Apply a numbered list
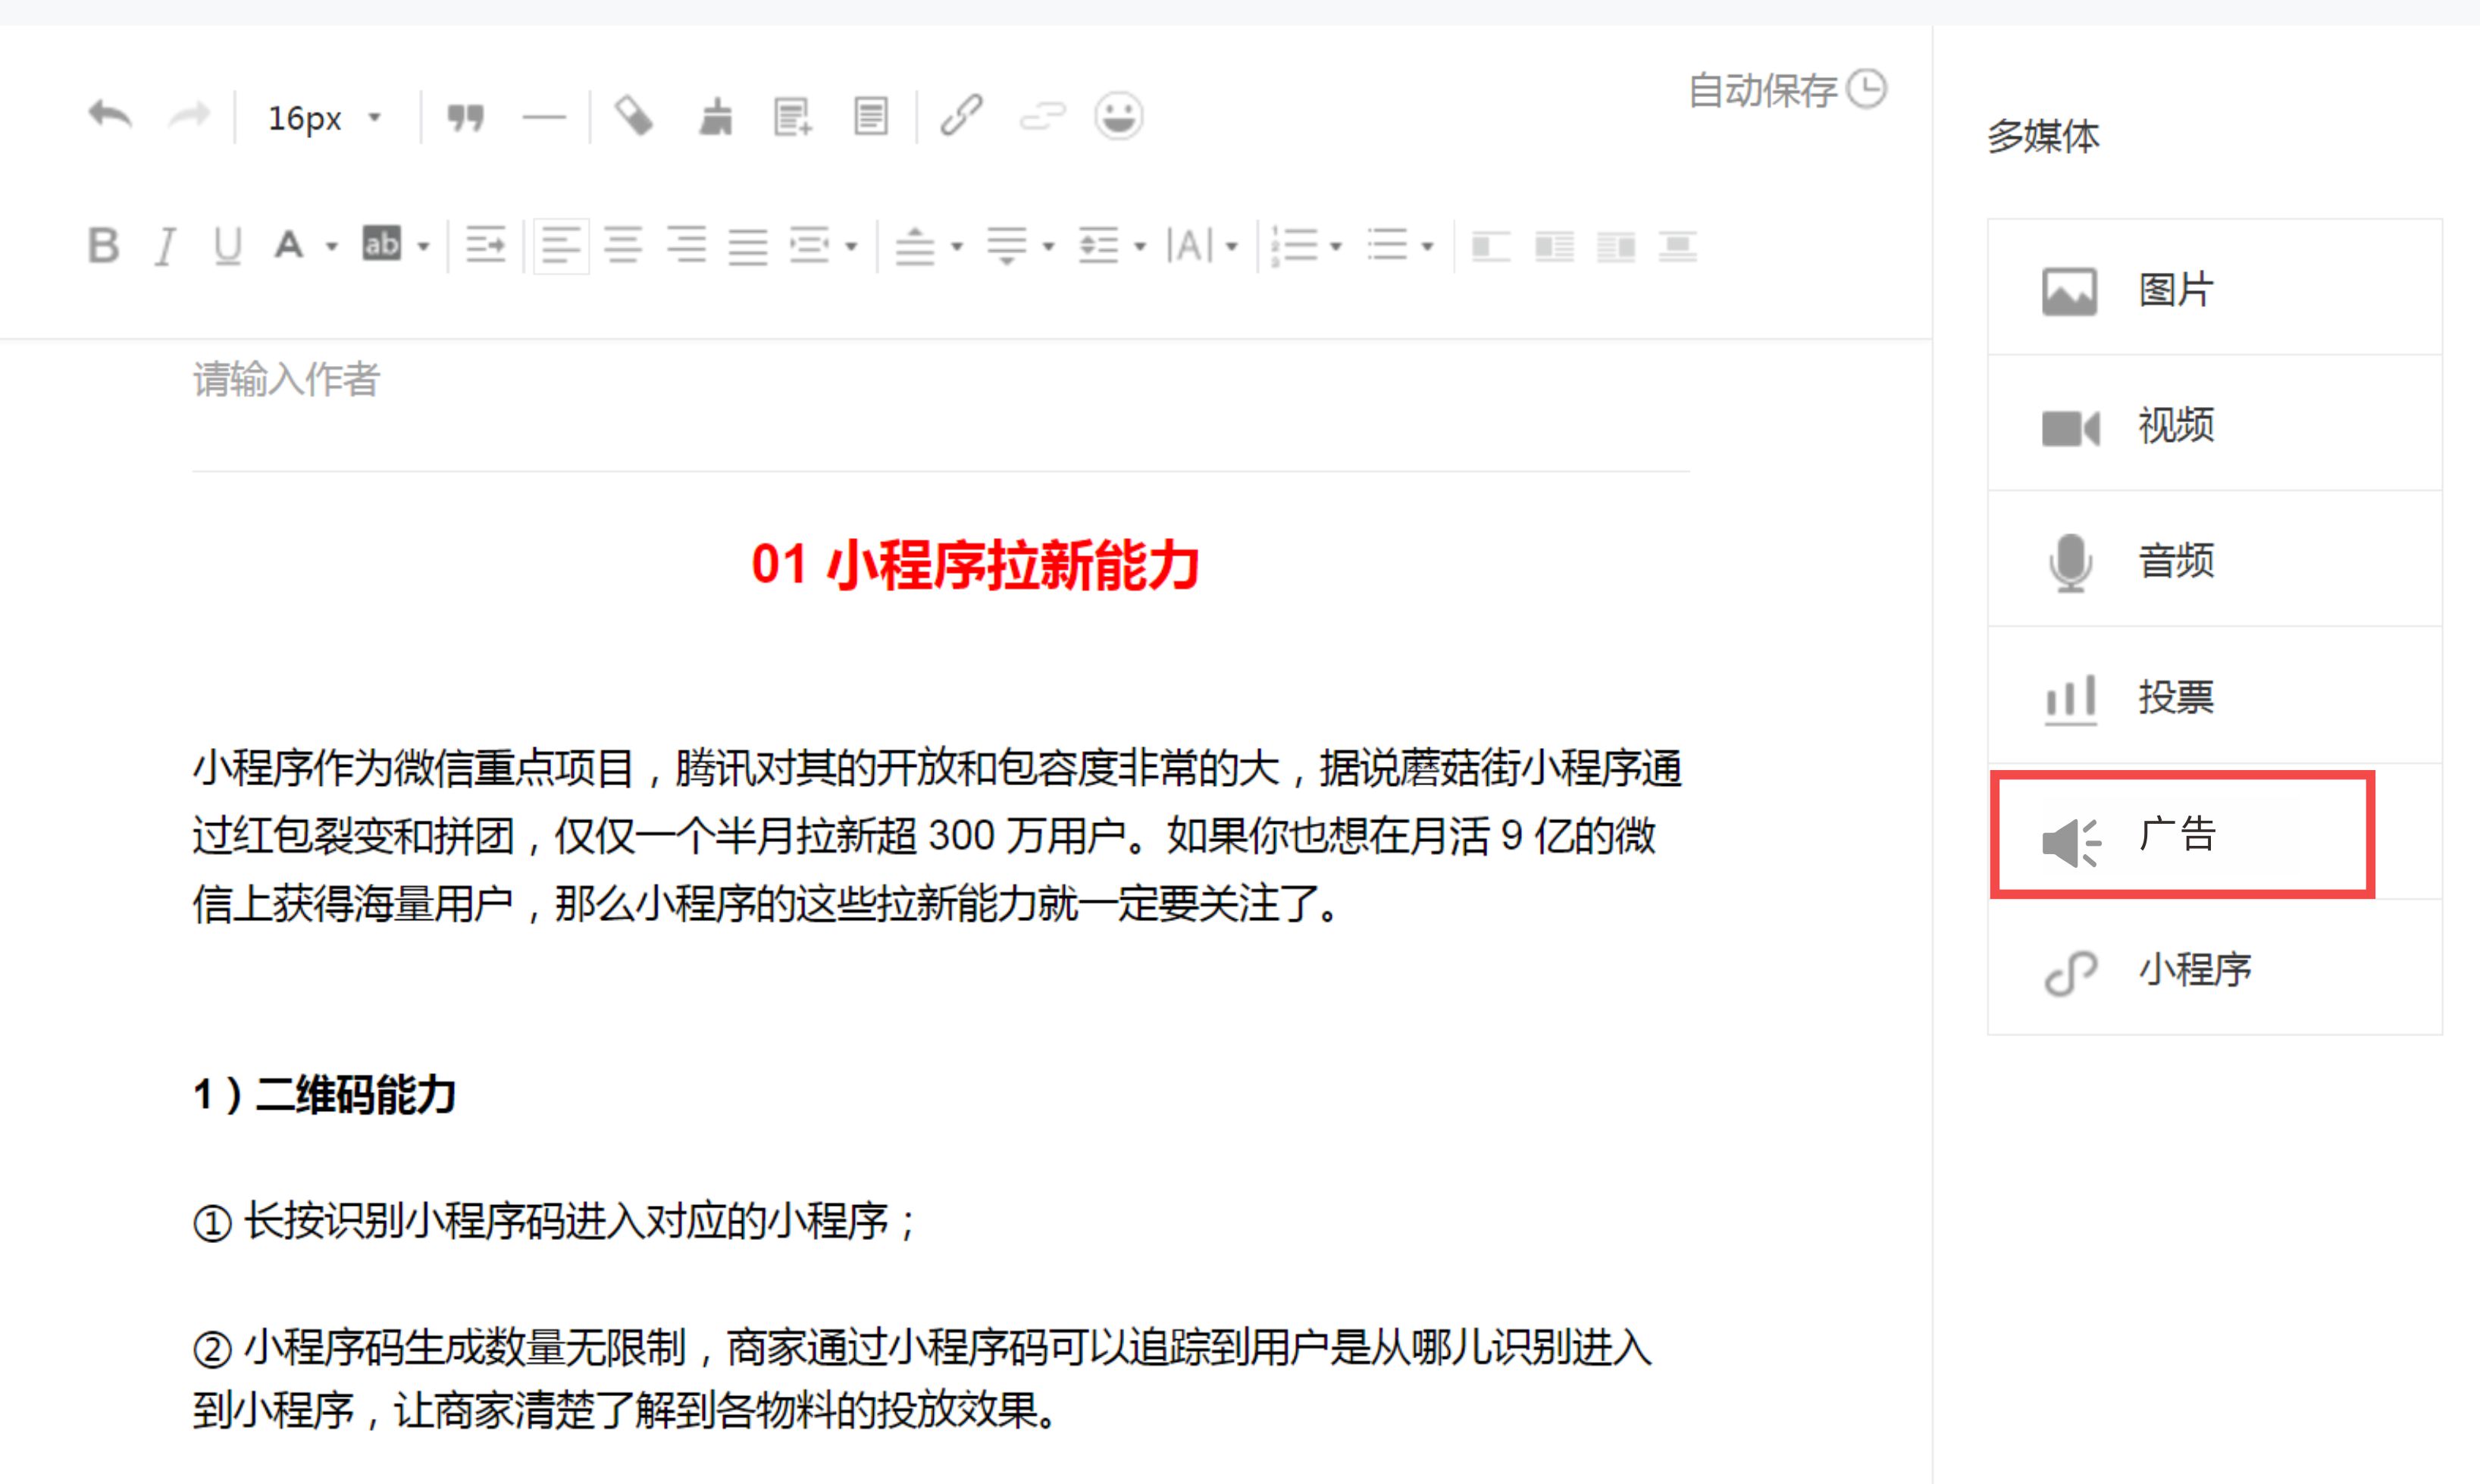This screenshot has height=1484, width=2480. tap(1295, 246)
